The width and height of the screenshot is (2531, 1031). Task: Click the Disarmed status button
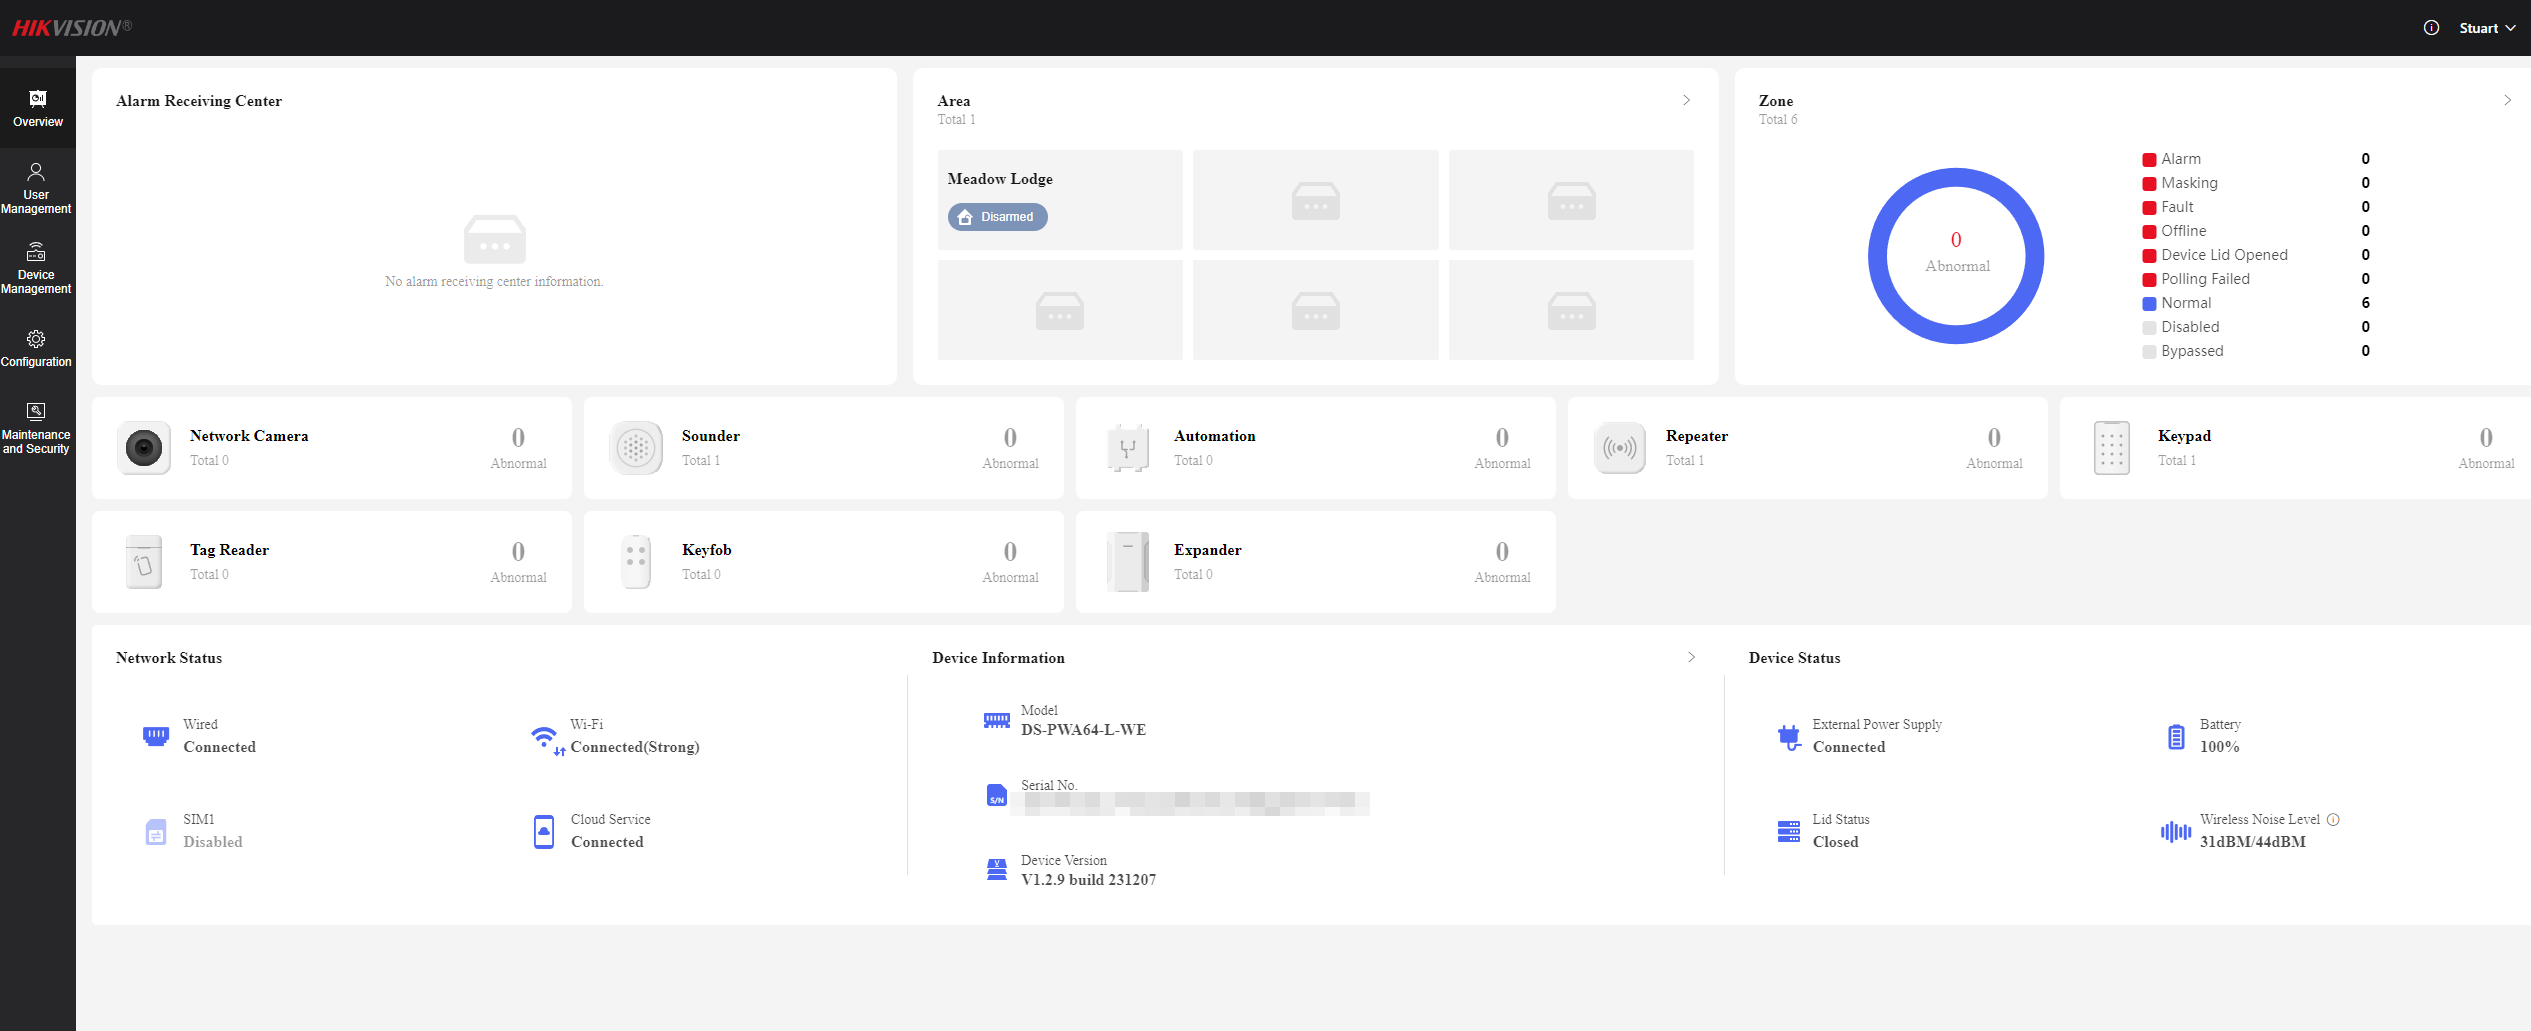(997, 217)
